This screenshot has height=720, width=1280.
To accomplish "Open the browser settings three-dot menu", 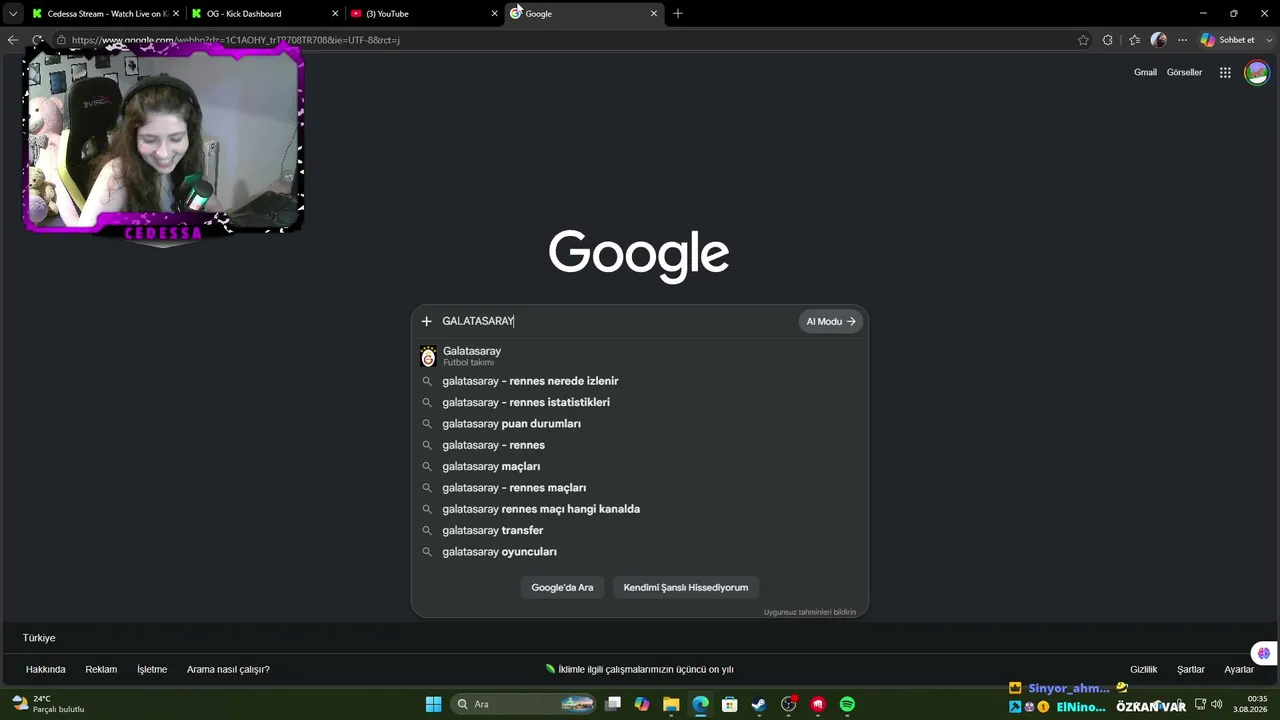I will 1182,40.
